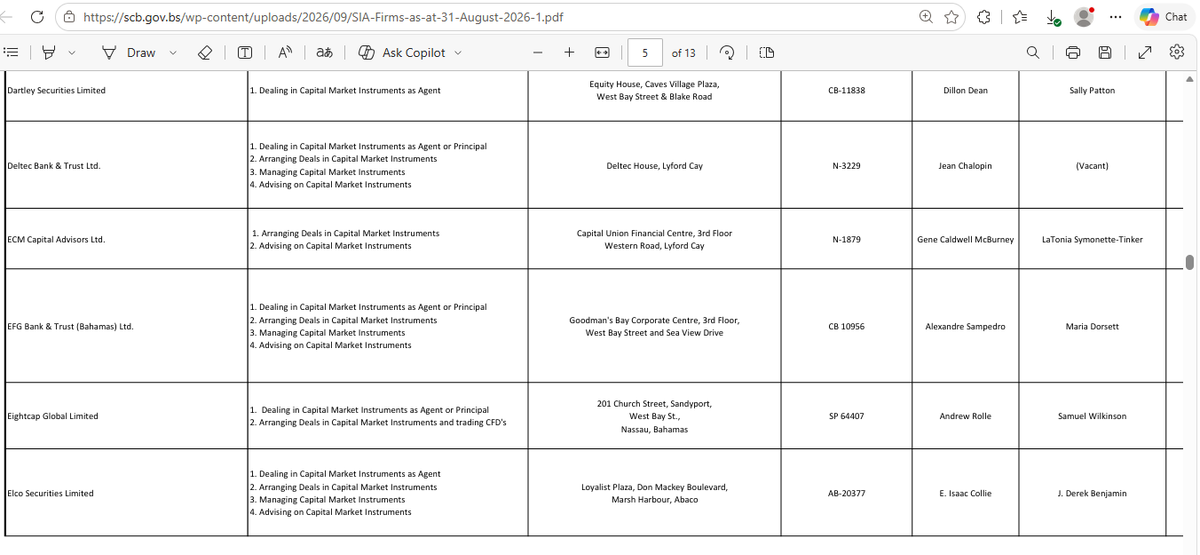This screenshot has height=555, width=1200.
Task: Open the Copilot Chat button
Action: pyautogui.click(x=1163, y=17)
